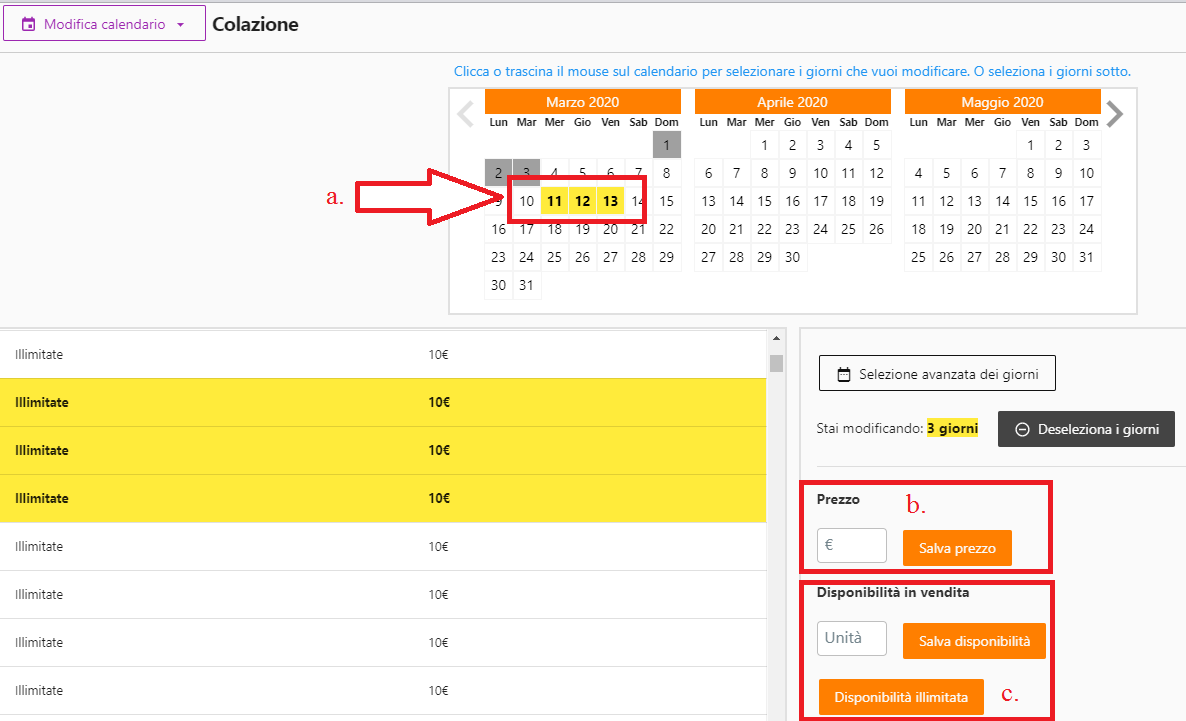This screenshot has width=1186, height=721.
Task: Go to previous months with left arrow
Action: (x=465, y=114)
